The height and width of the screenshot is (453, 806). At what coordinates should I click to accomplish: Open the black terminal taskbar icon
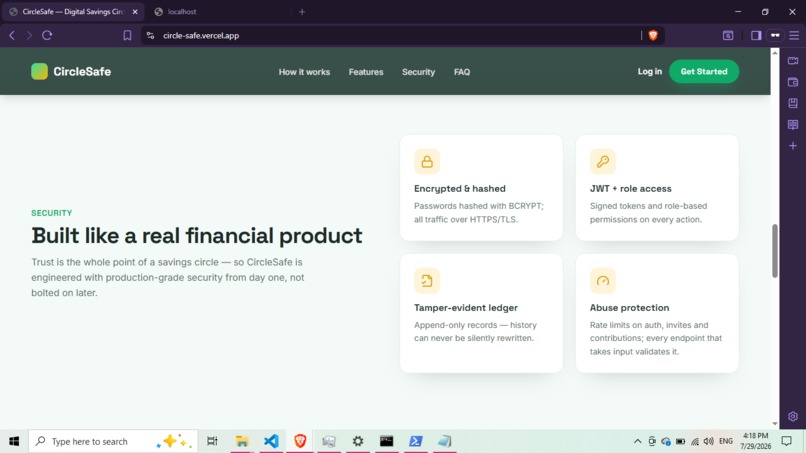pyautogui.click(x=387, y=441)
